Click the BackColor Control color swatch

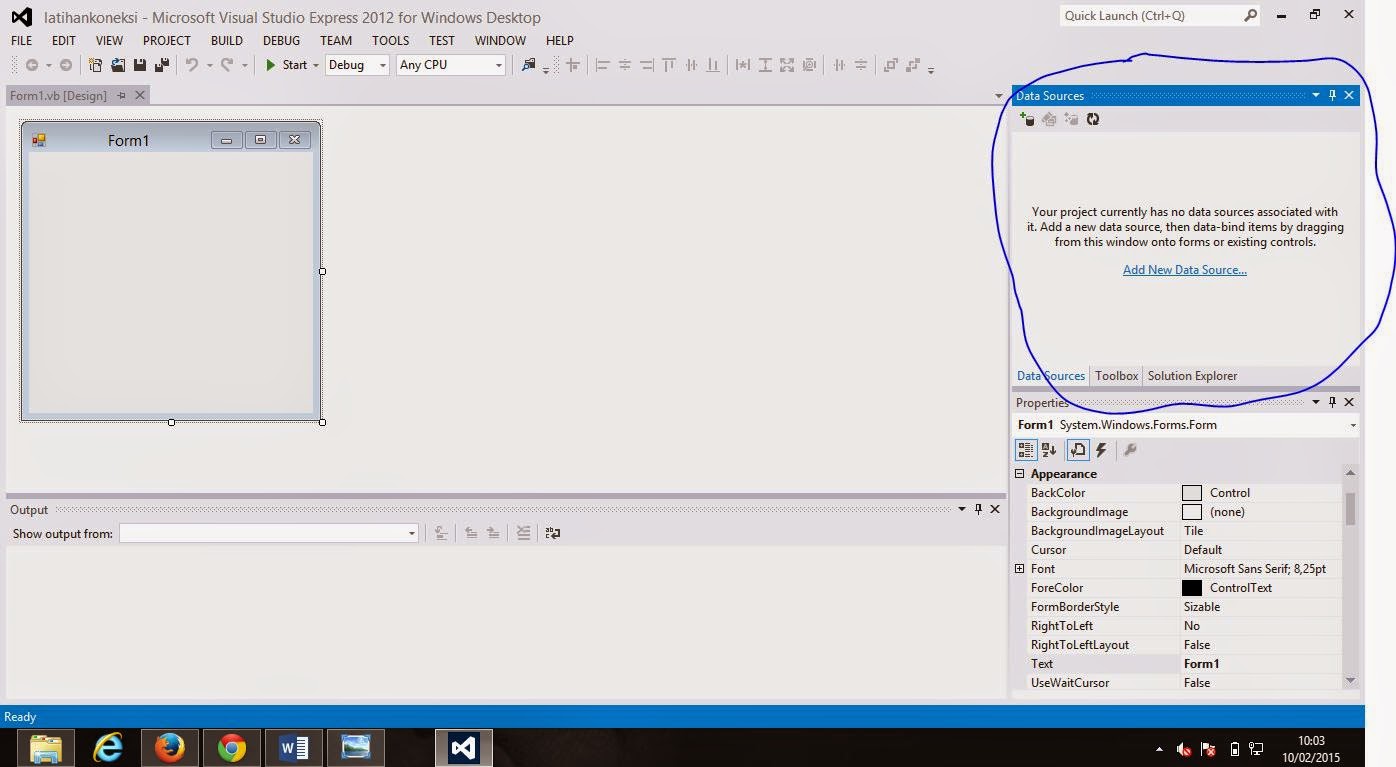pyautogui.click(x=1192, y=493)
